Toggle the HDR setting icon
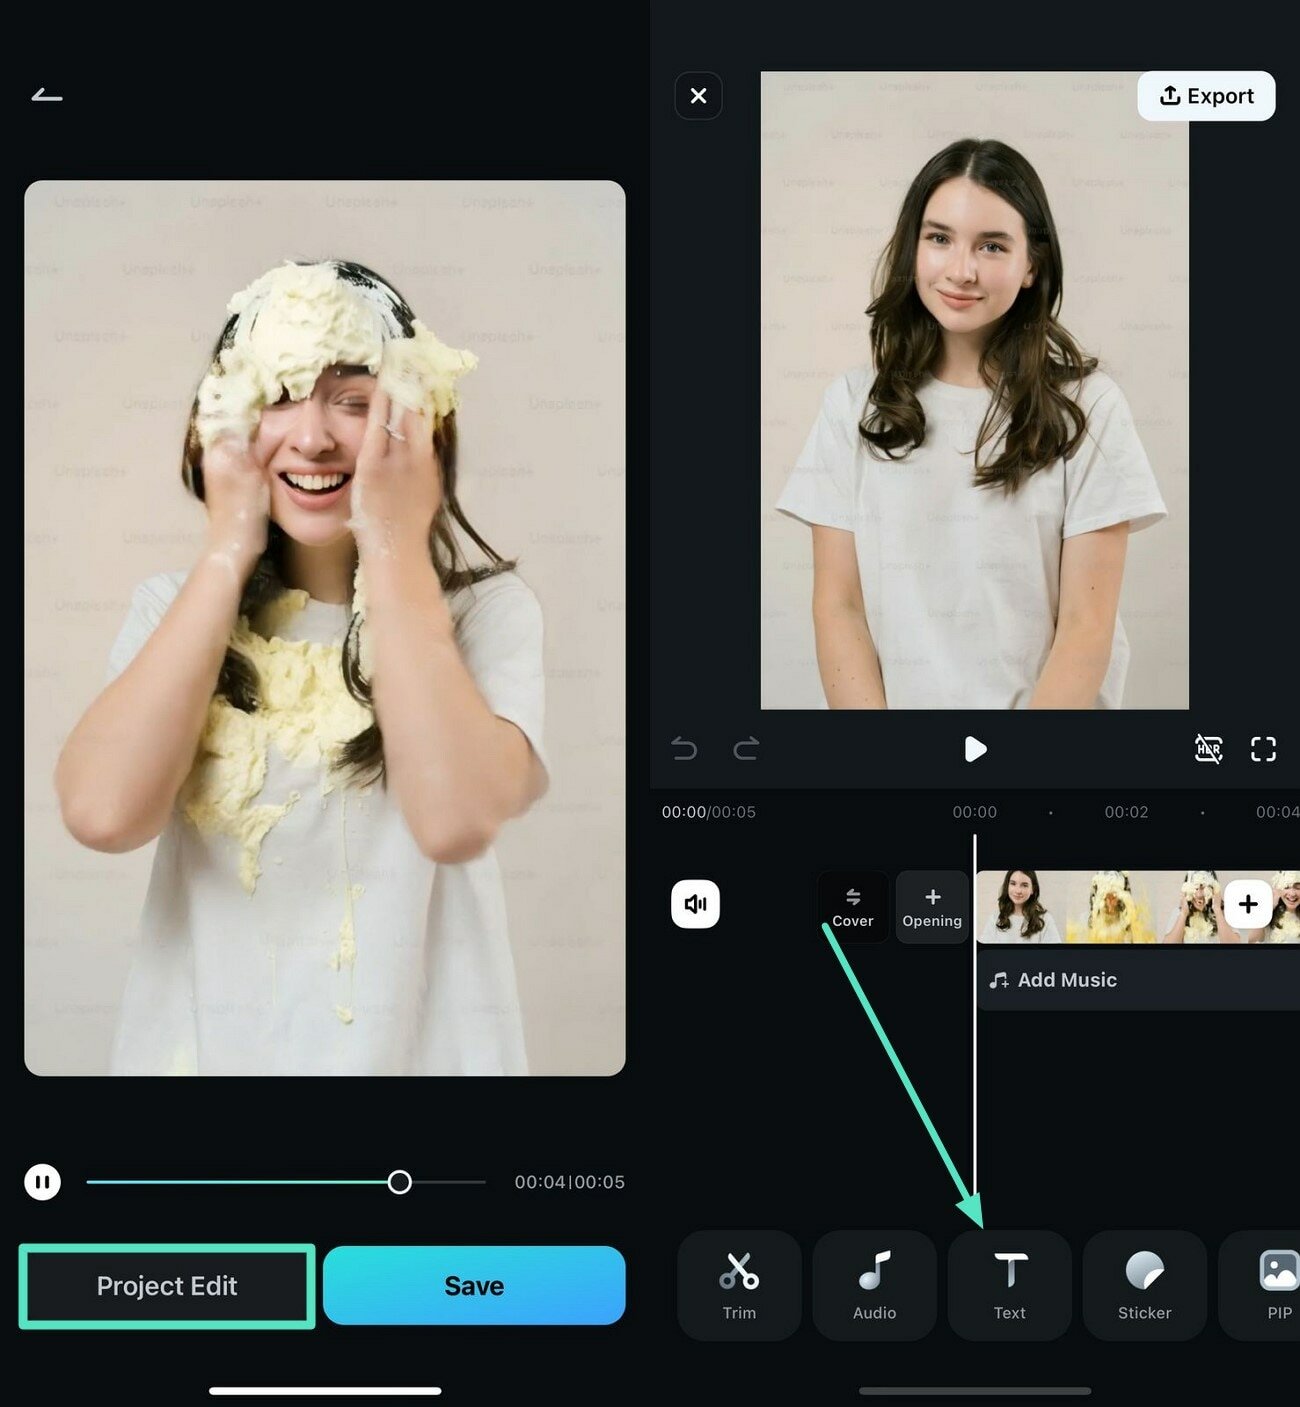The width and height of the screenshot is (1300, 1407). pyautogui.click(x=1208, y=749)
